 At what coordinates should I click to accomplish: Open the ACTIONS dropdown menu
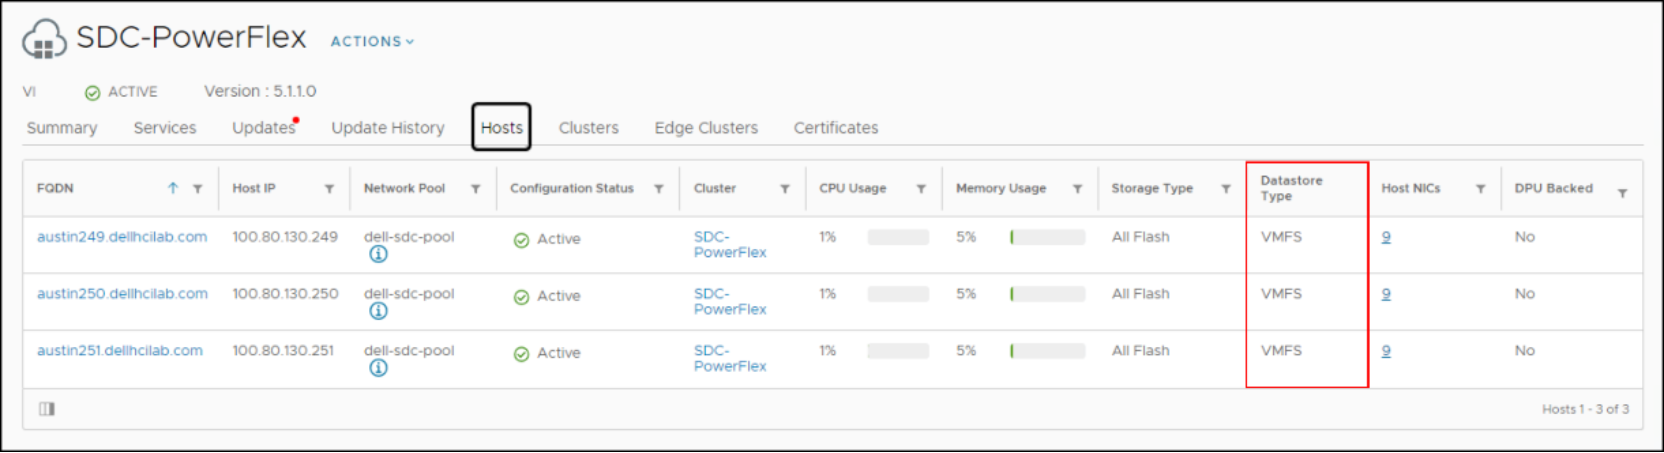click(x=372, y=41)
